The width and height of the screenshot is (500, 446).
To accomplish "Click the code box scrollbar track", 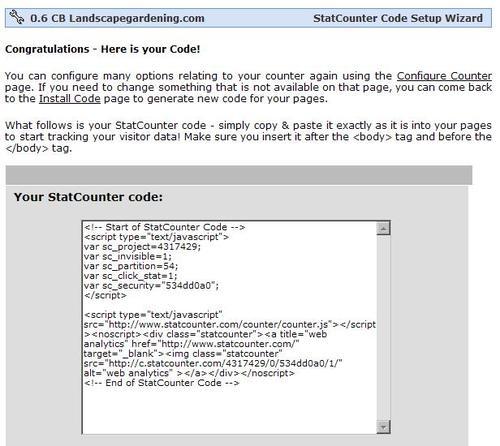I will (383, 328).
